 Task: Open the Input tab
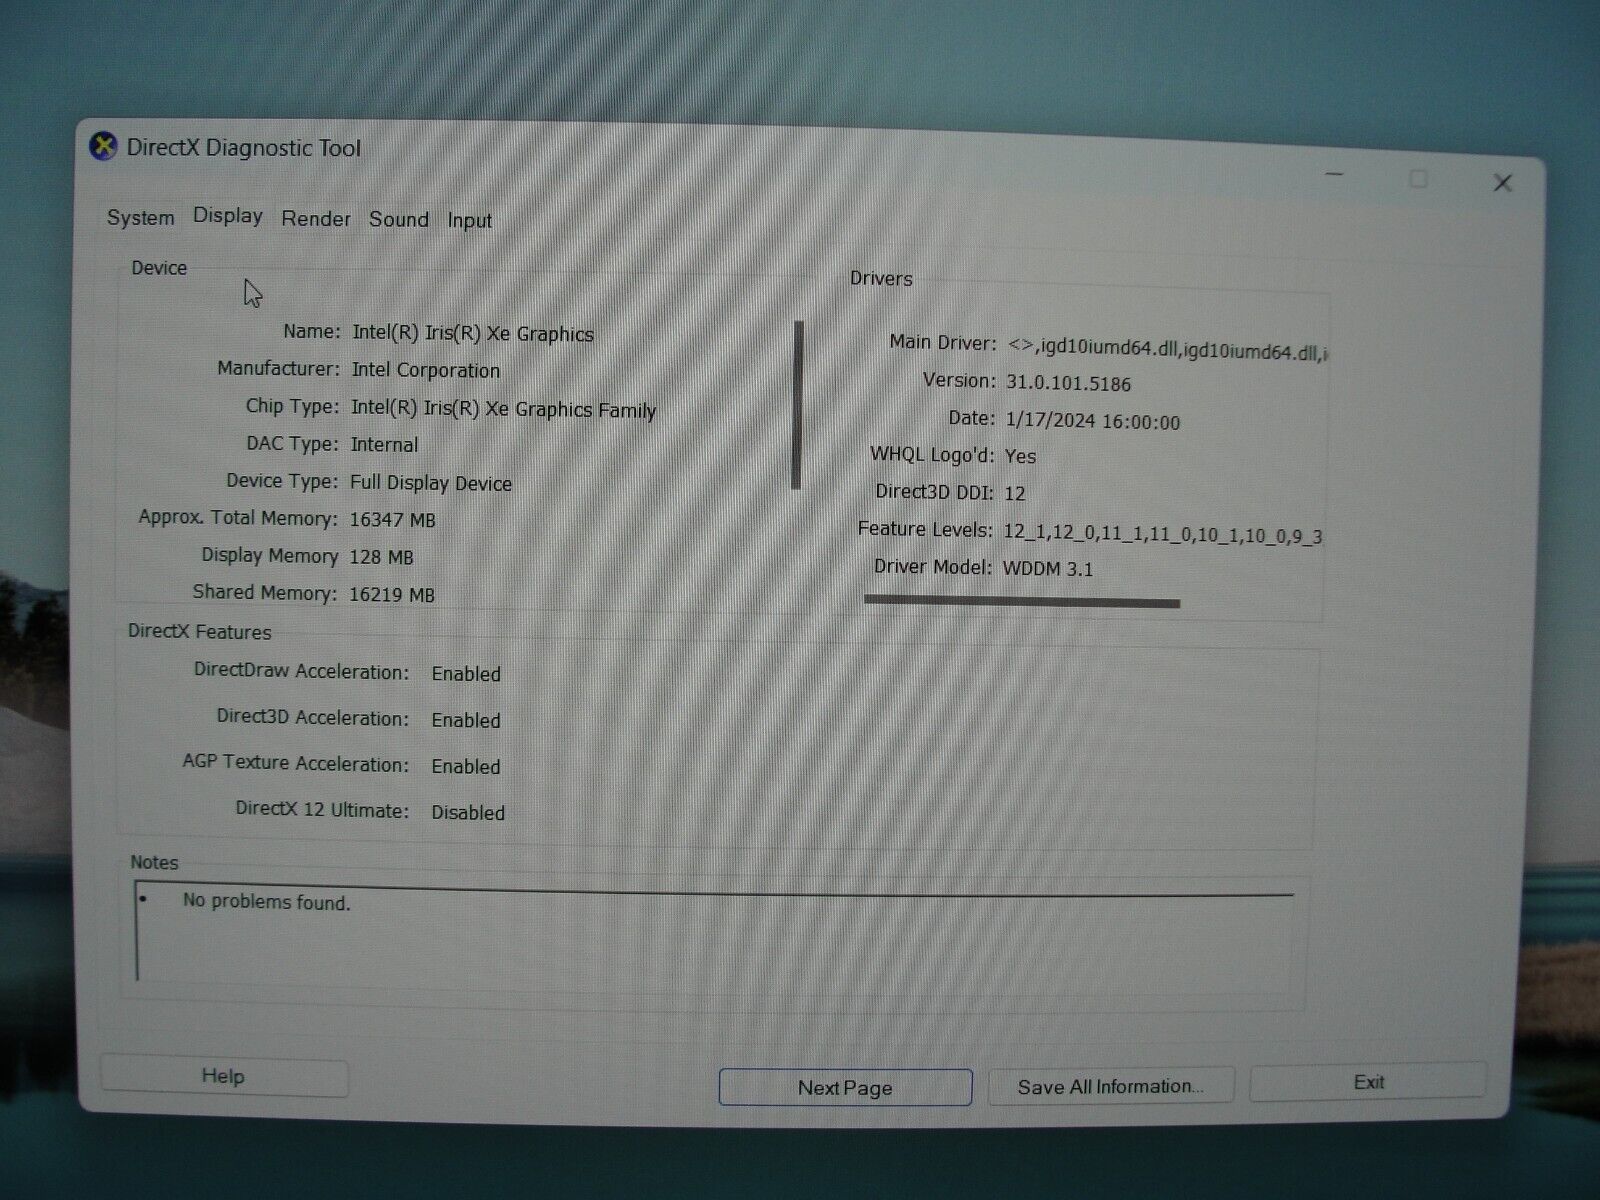pos(470,221)
